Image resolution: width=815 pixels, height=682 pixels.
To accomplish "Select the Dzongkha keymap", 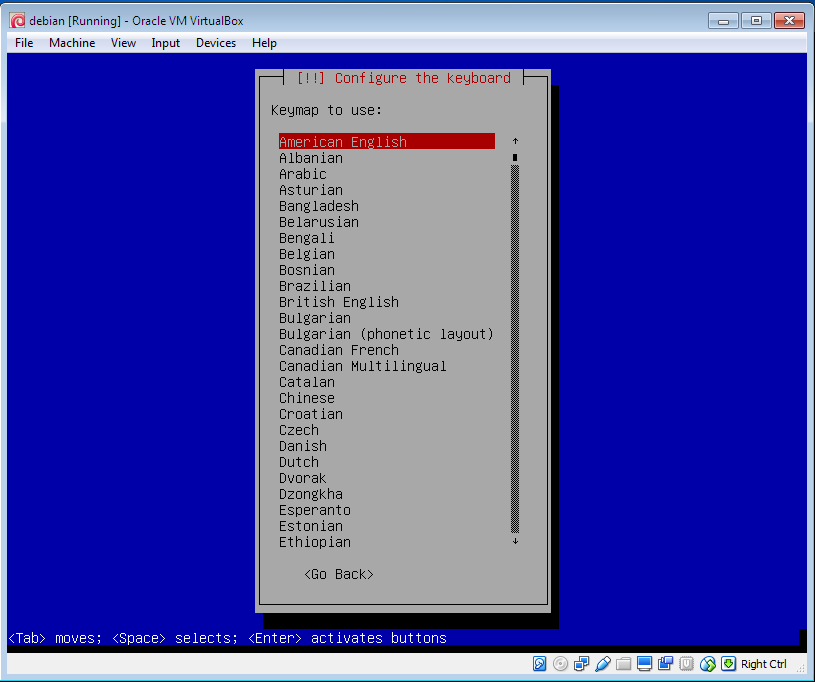I will (311, 494).
